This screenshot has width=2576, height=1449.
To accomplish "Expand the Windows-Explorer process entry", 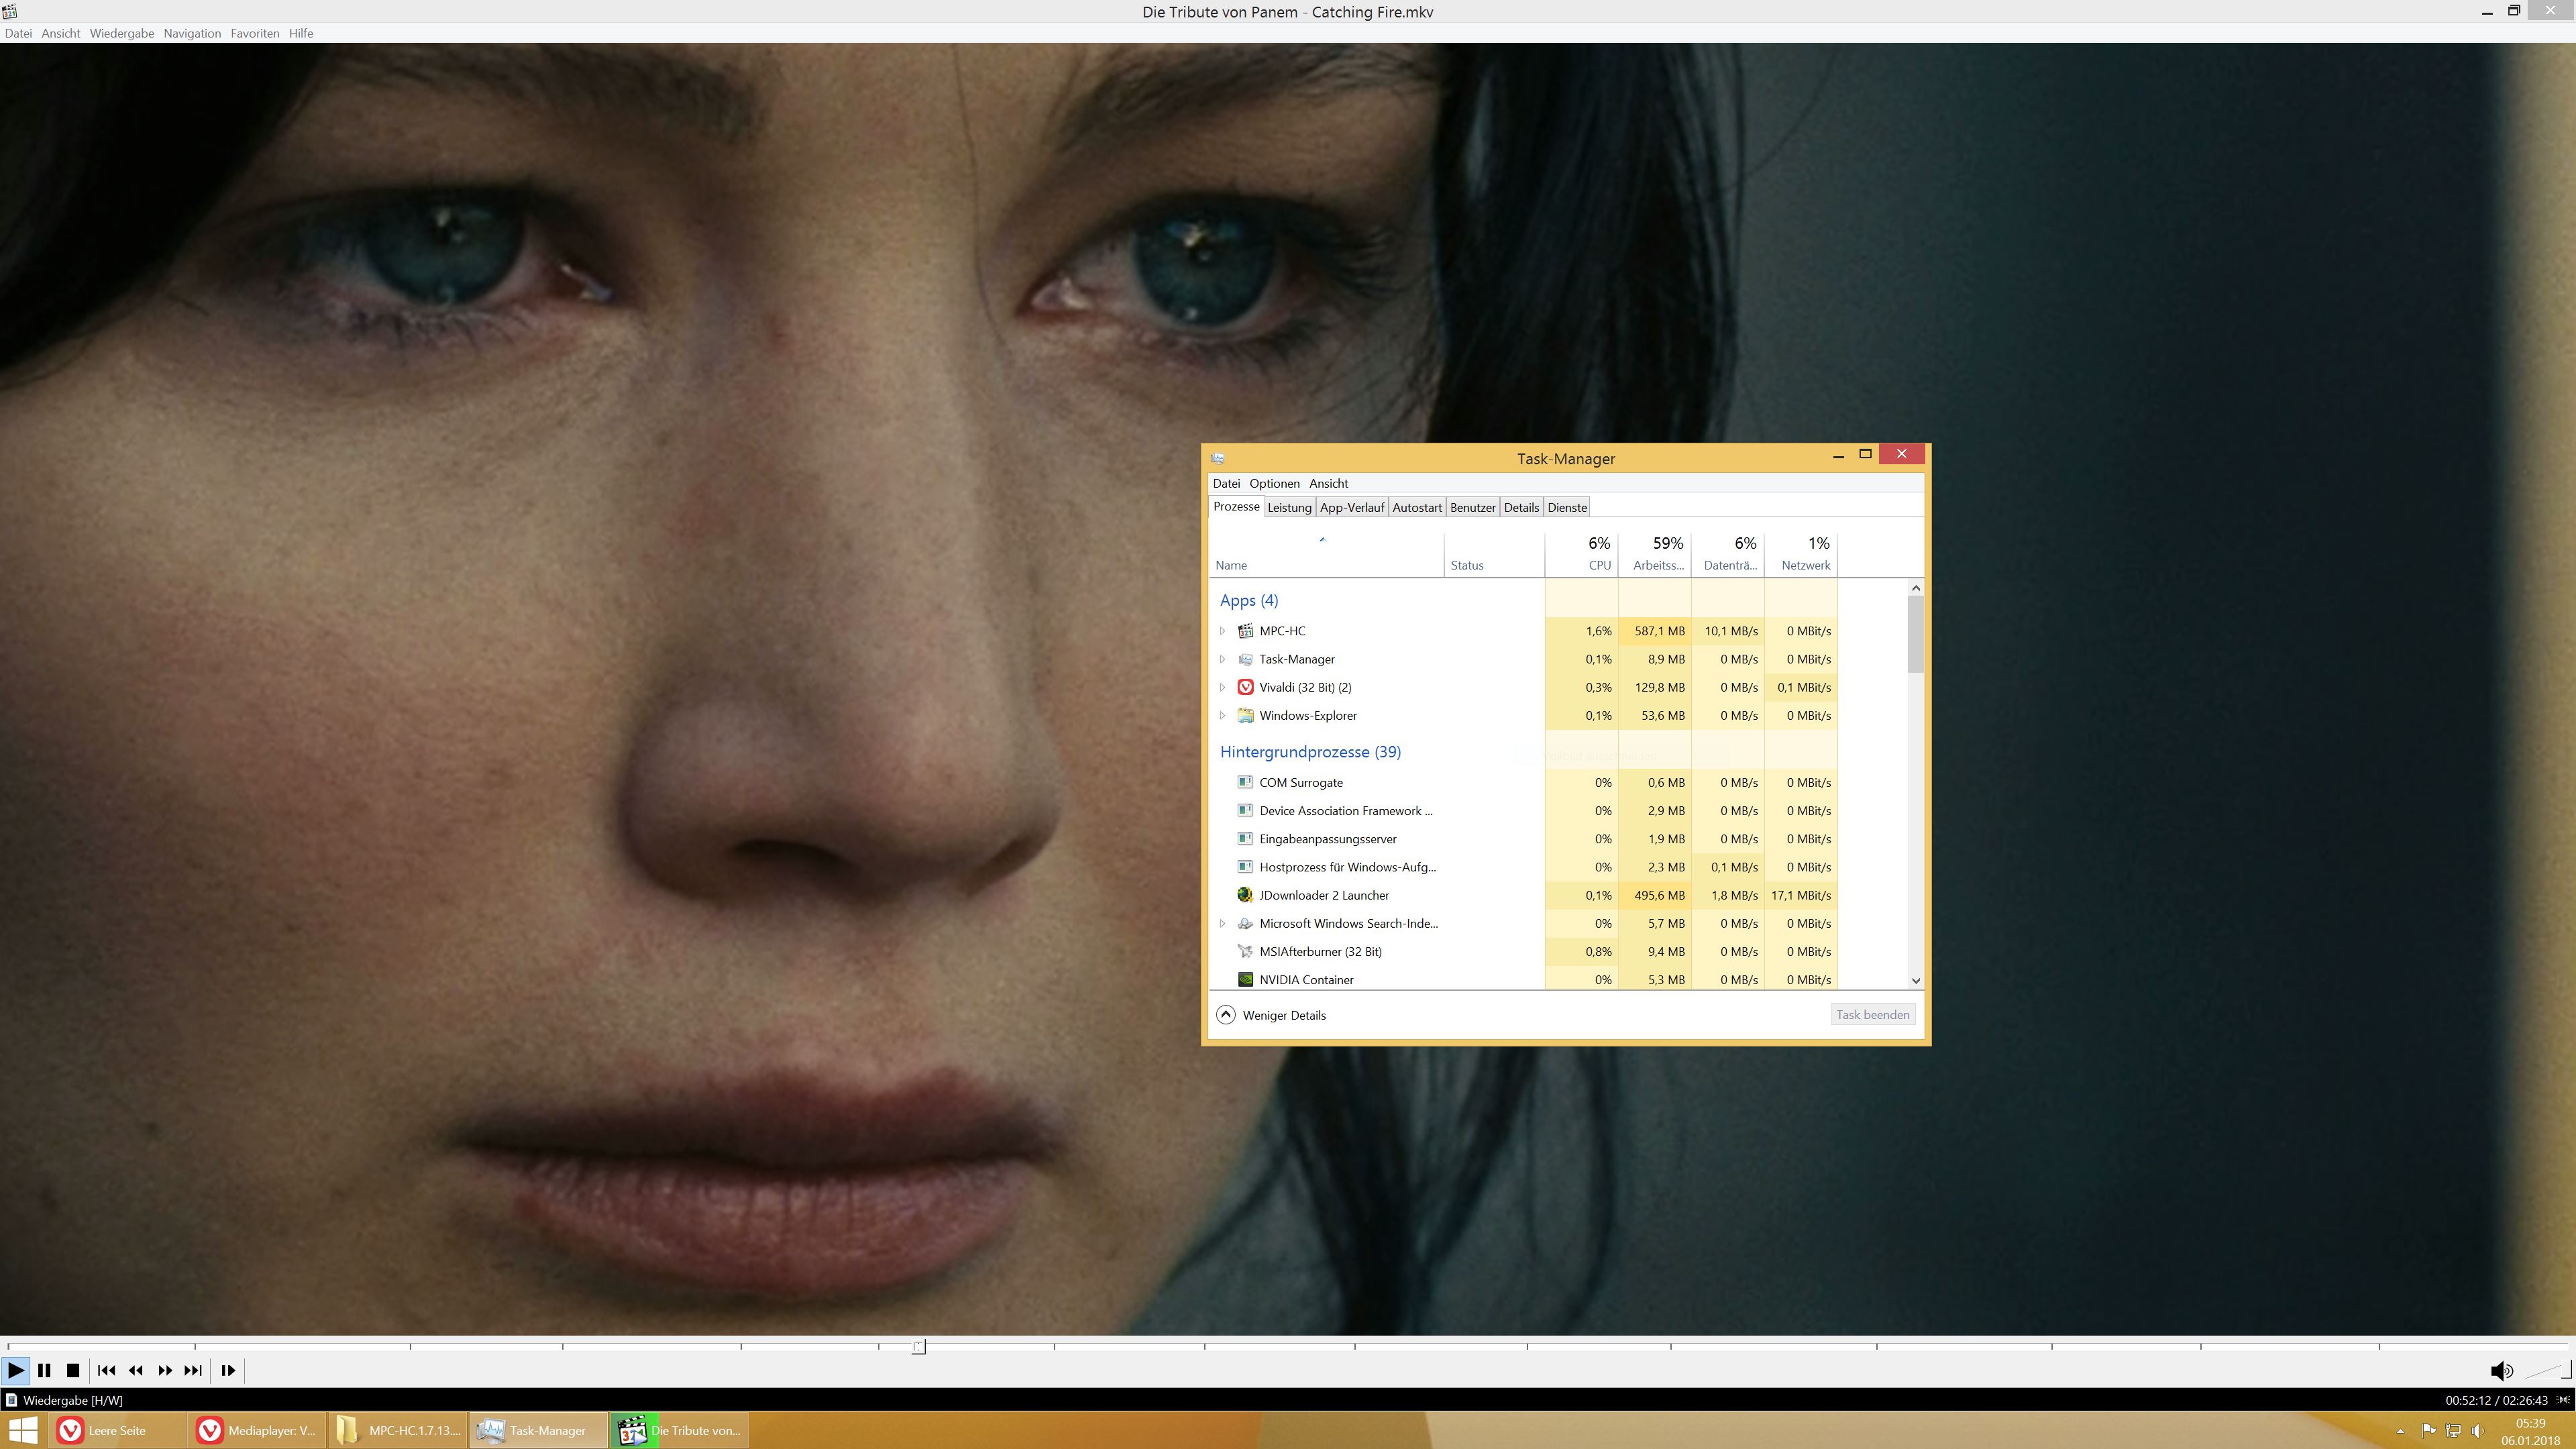I will [1222, 715].
